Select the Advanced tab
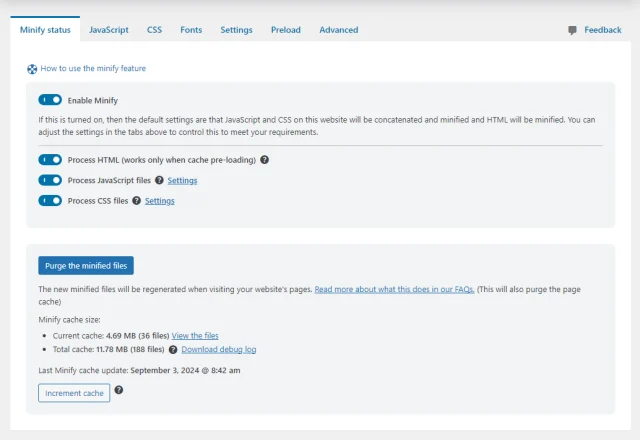This screenshot has height=440, width=640. [x=338, y=30]
